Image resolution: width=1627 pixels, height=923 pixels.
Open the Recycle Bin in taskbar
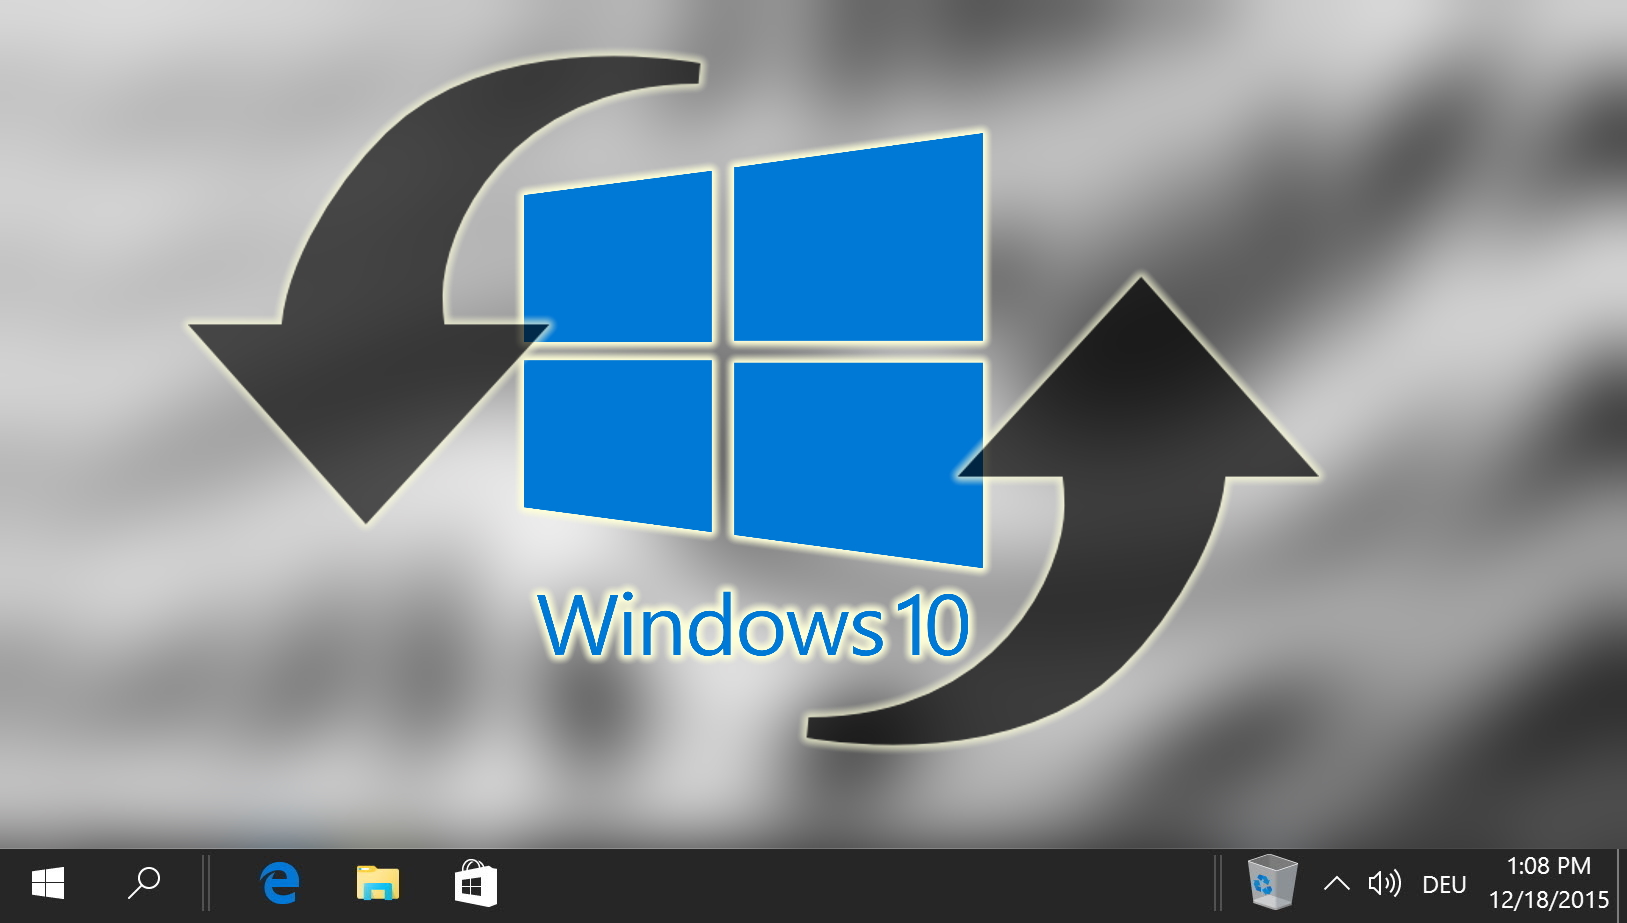point(1272,882)
